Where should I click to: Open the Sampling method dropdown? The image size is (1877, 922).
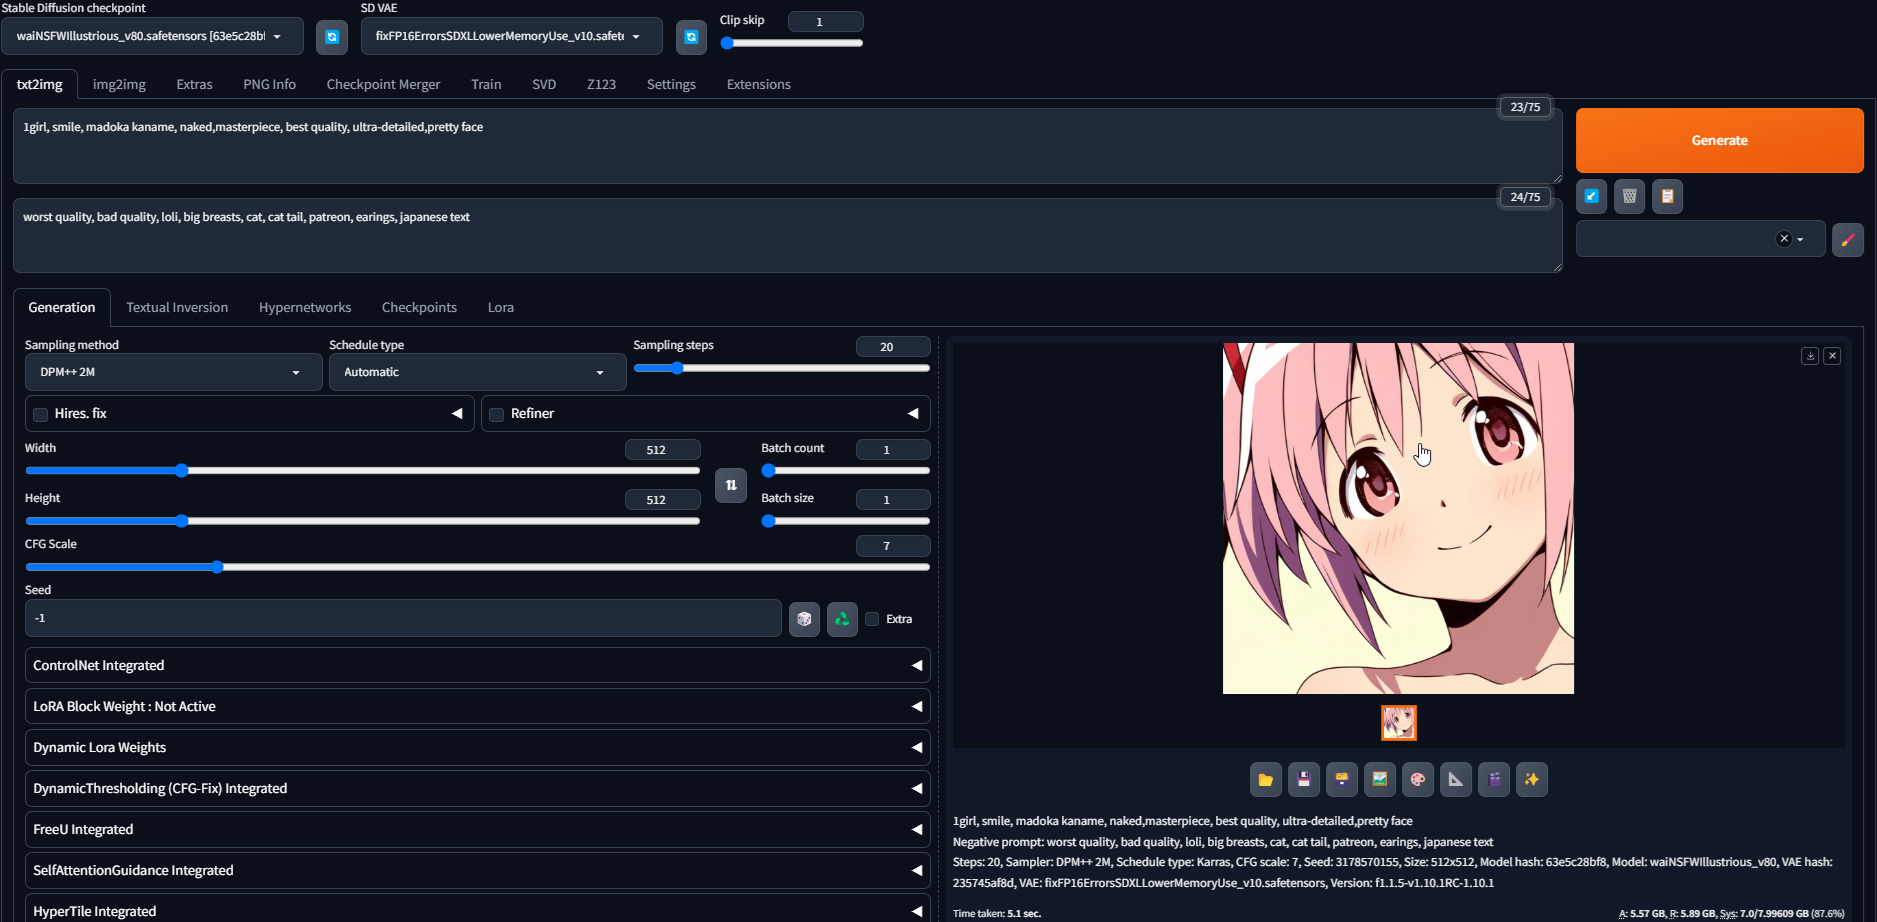[x=174, y=372]
